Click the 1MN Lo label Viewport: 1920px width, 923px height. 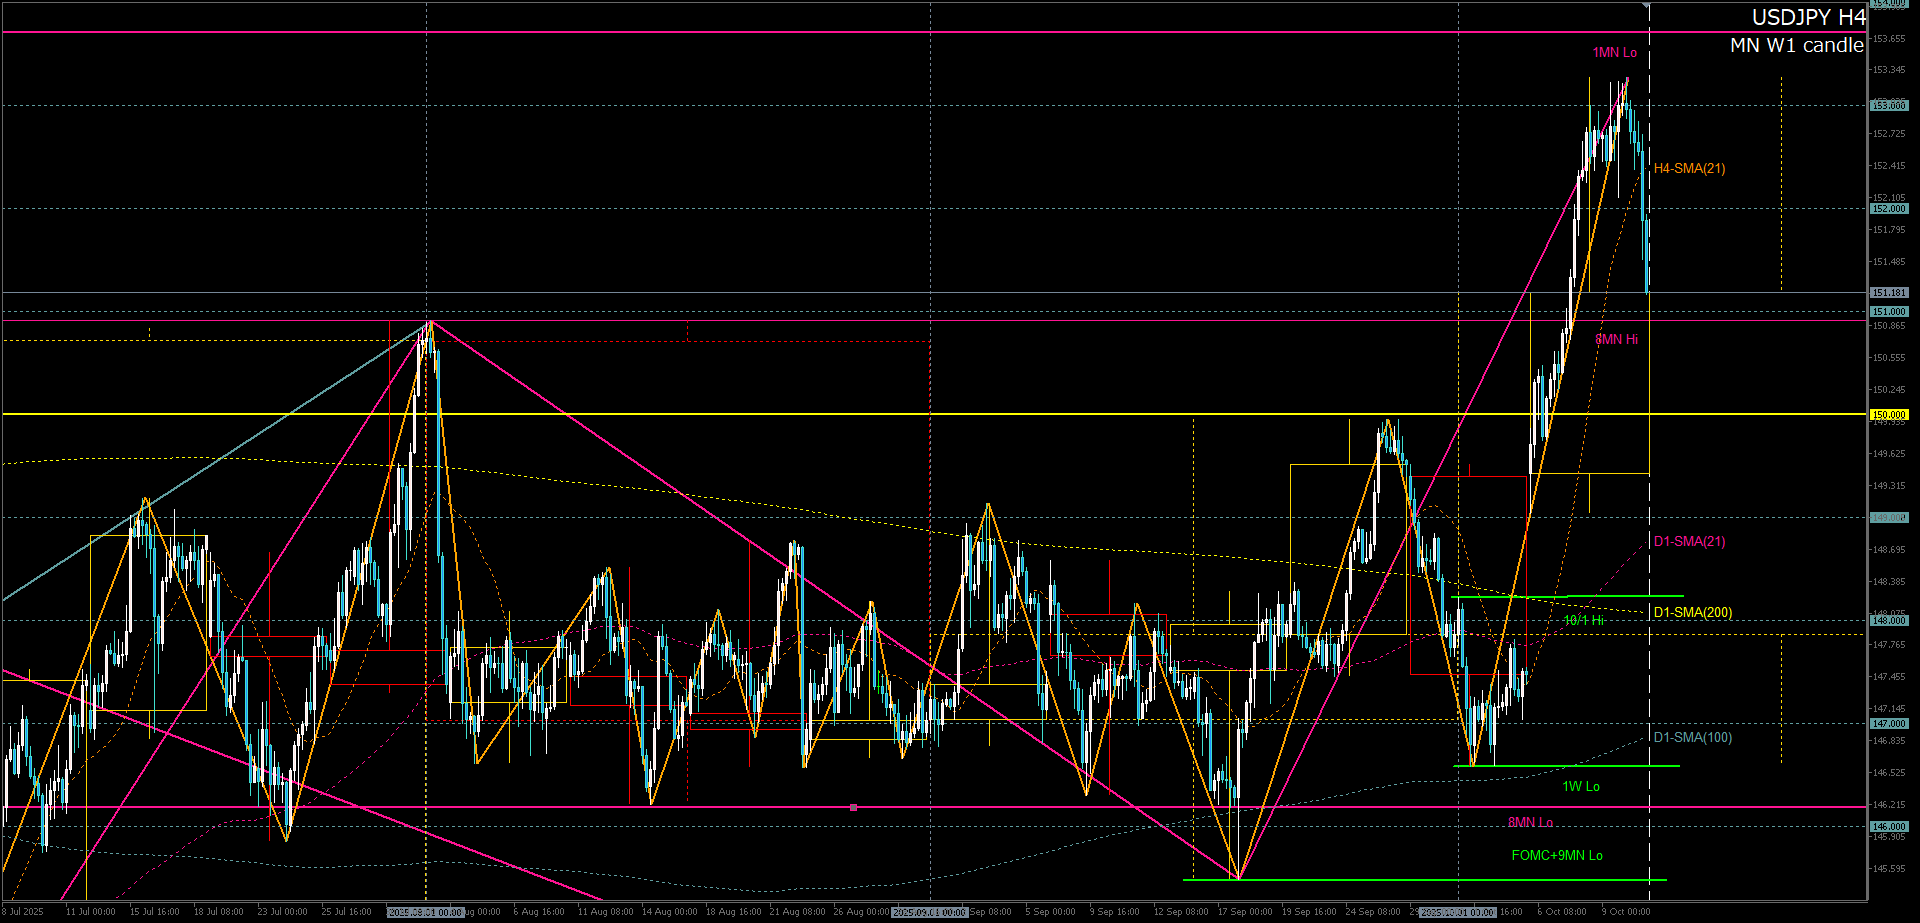click(1614, 52)
